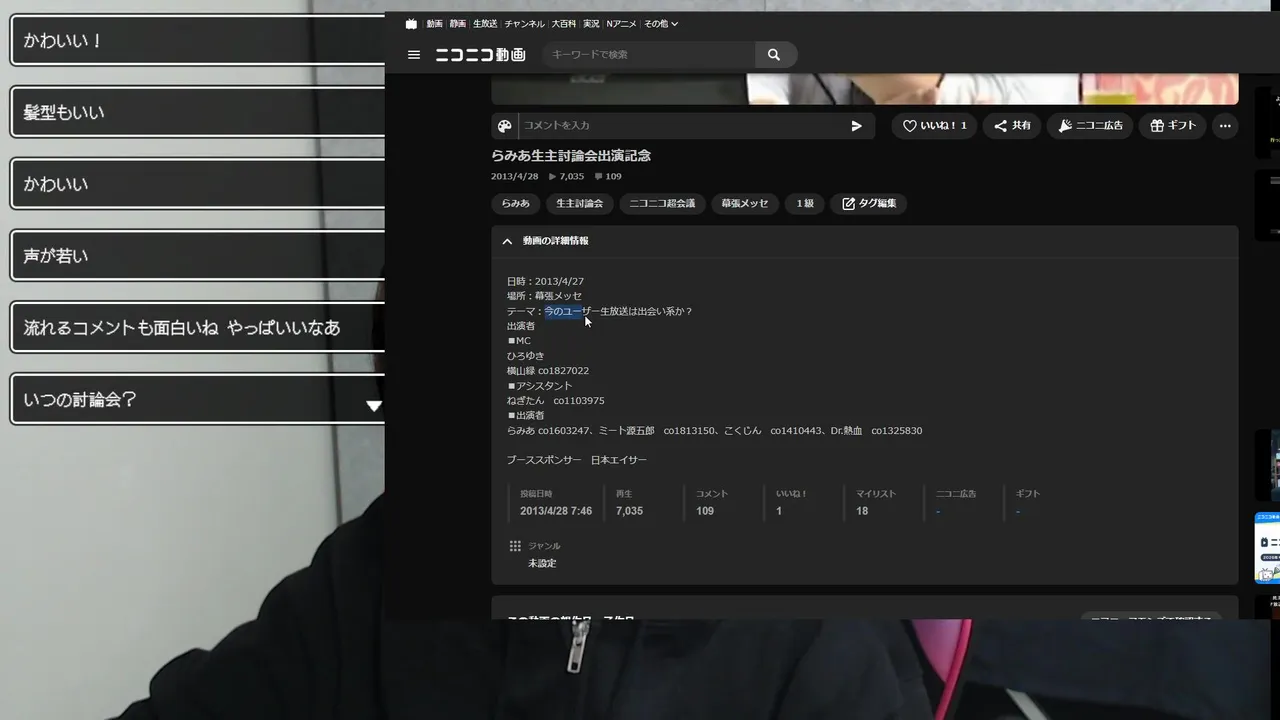The width and height of the screenshot is (1280, 720).
Task: Click the 髪型もいい comment box
Action: 198,112
